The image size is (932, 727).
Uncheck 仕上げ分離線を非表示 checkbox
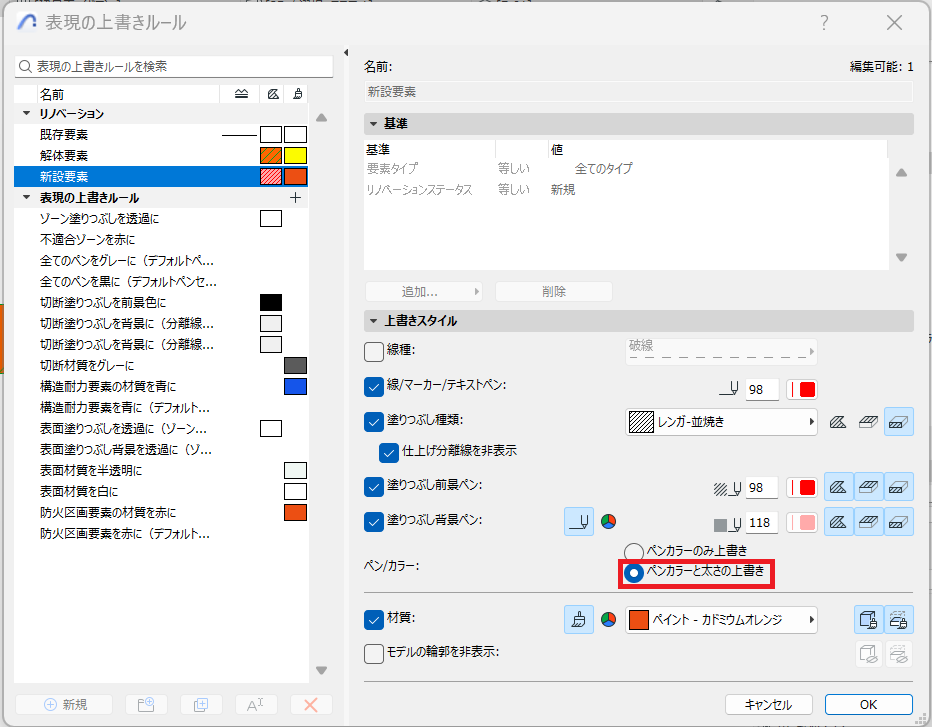[389, 452]
